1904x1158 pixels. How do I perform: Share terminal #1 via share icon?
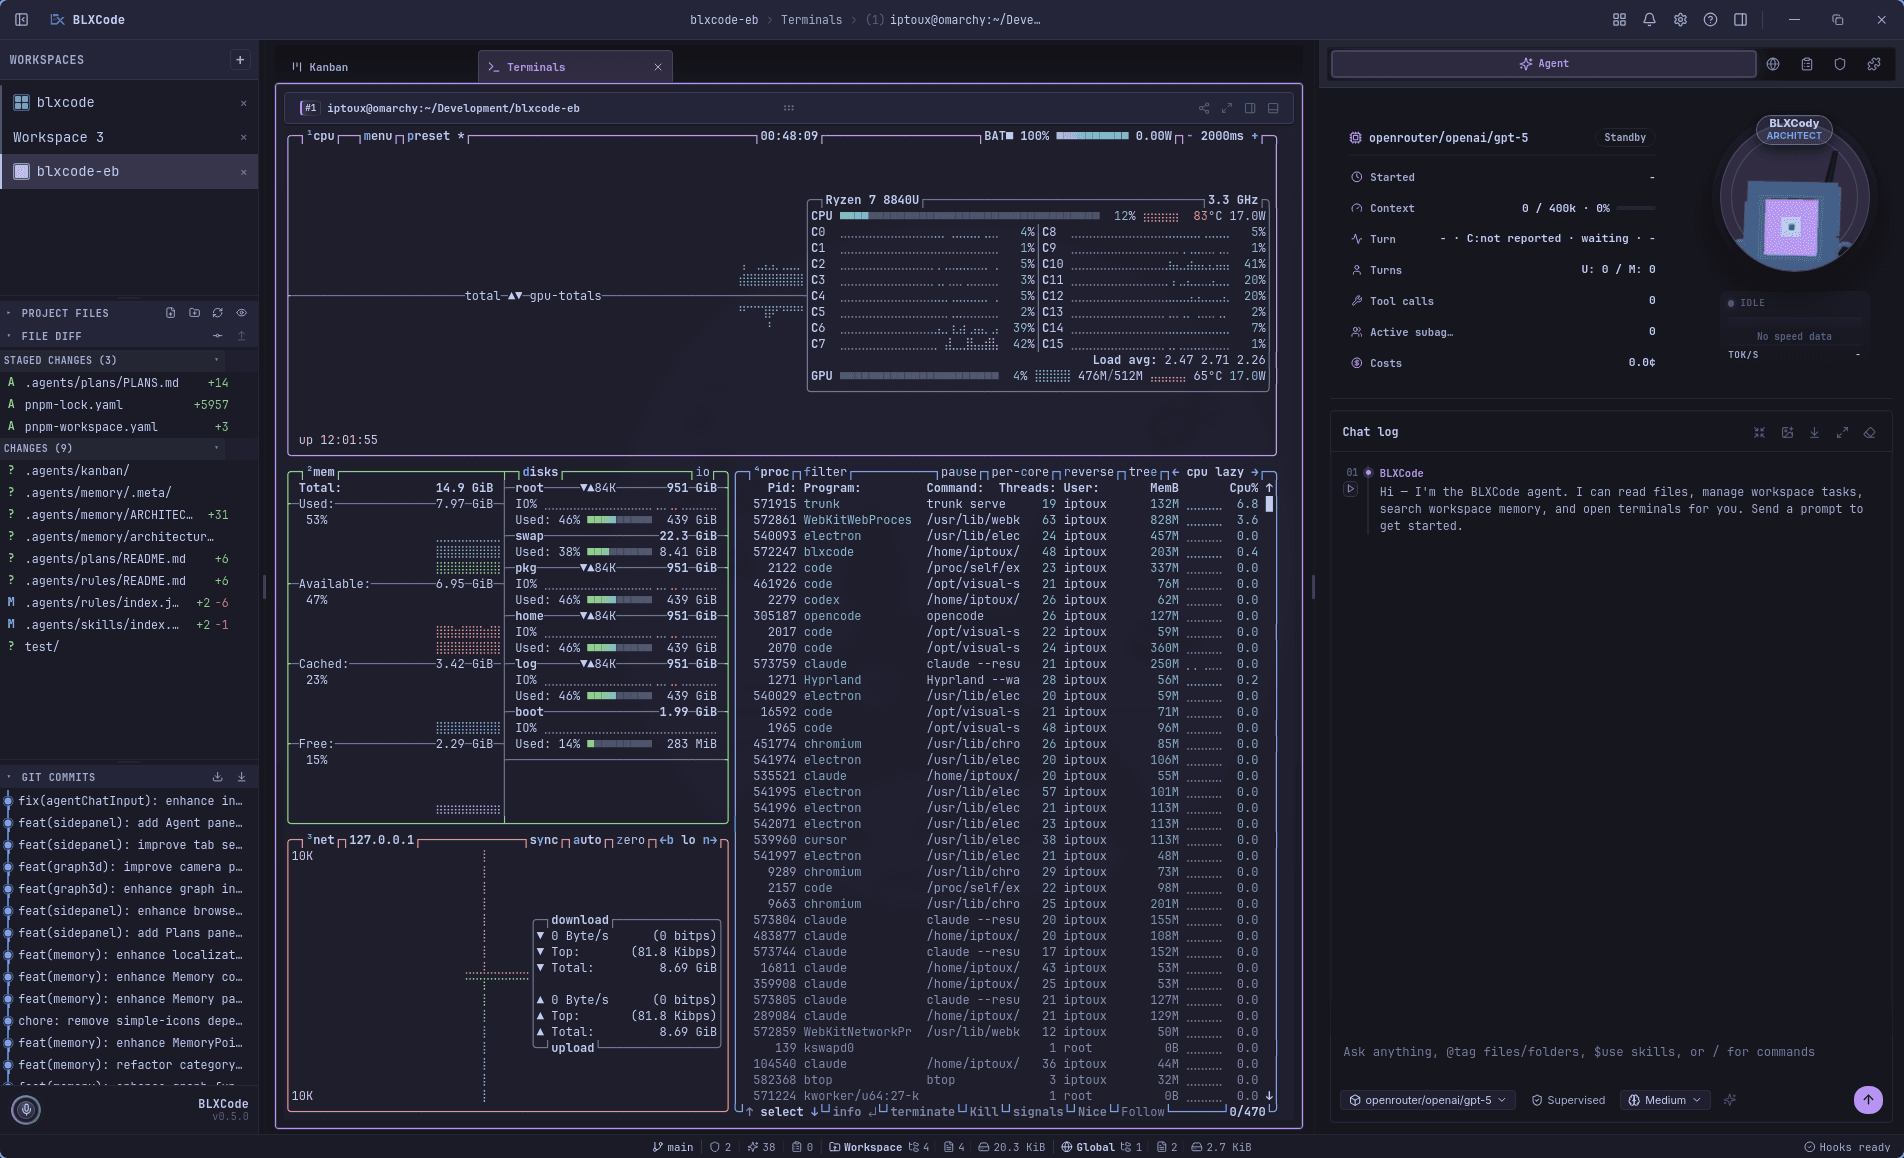tap(1204, 108)
